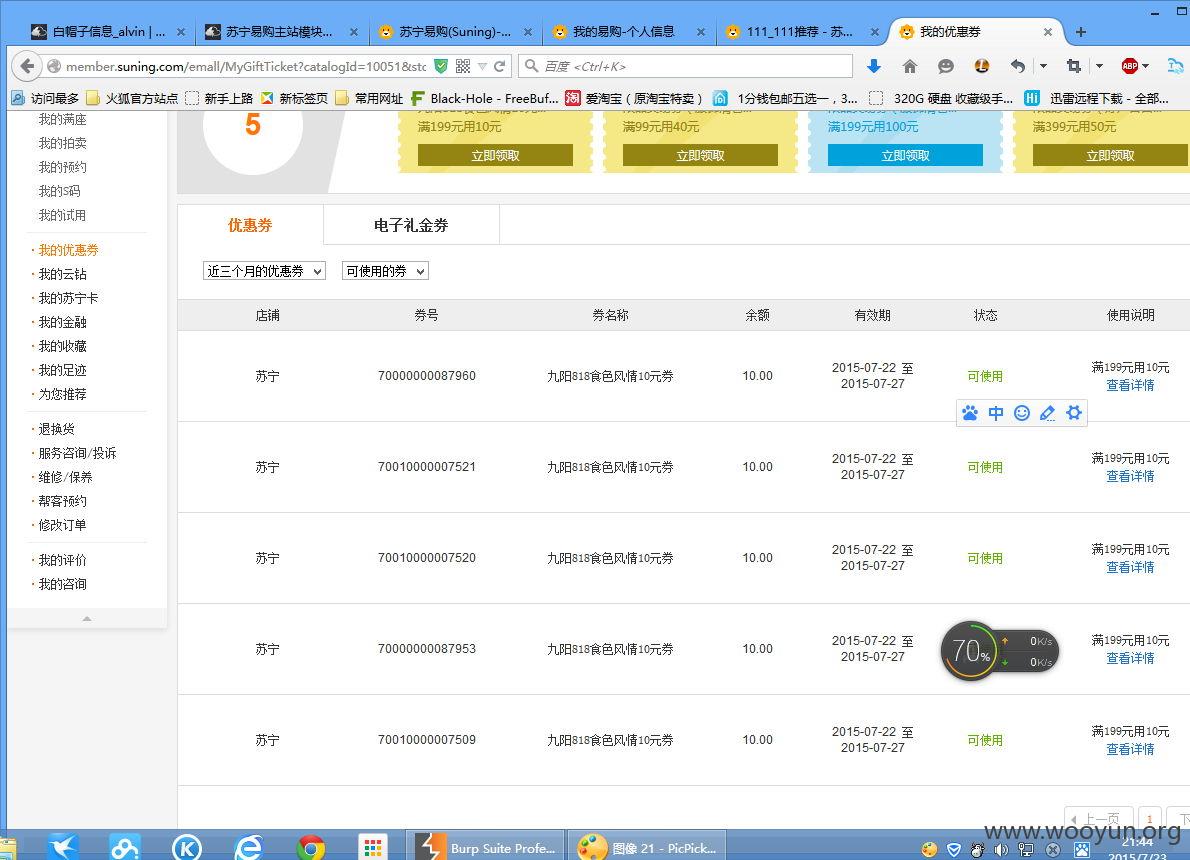Collapse sidebar with the up arrow
This screenshot has width=1190, height=860.
[x=87, y=619]
